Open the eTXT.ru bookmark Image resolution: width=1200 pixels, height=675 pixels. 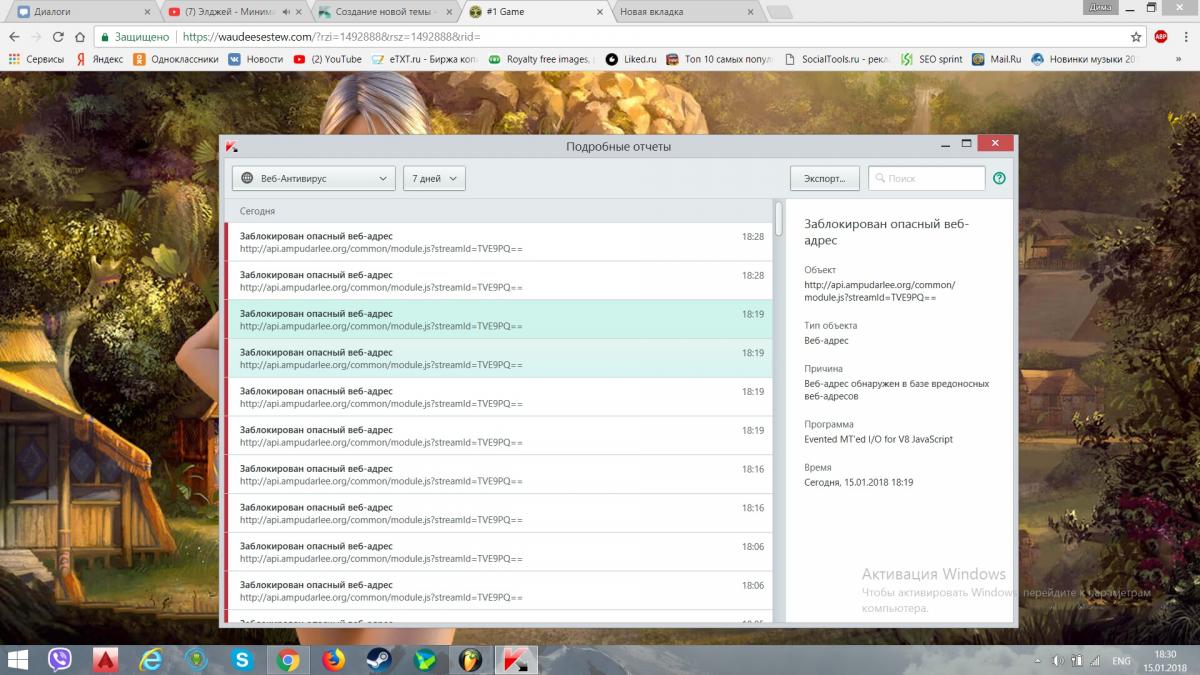click(424, 59)
